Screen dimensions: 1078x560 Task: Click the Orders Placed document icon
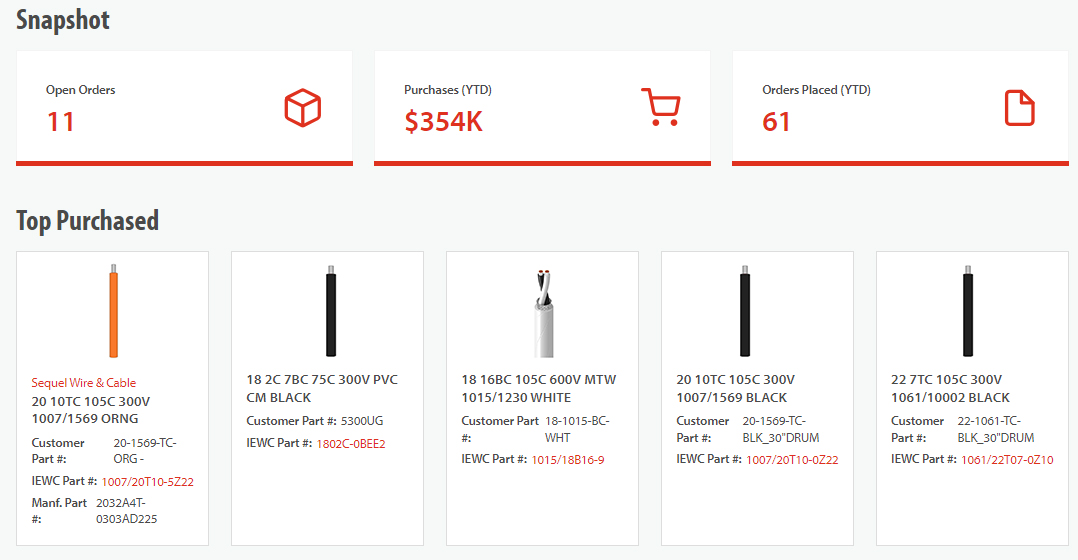[x=1019, y=108]
